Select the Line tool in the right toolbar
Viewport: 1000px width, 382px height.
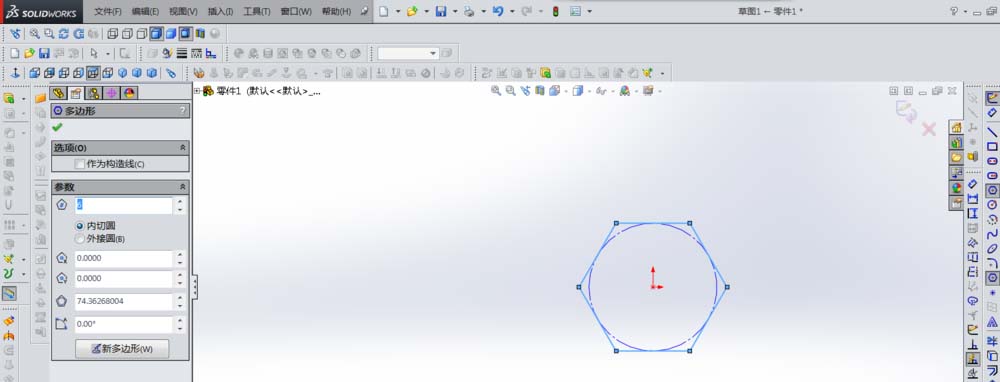click(x=992, y=132)
